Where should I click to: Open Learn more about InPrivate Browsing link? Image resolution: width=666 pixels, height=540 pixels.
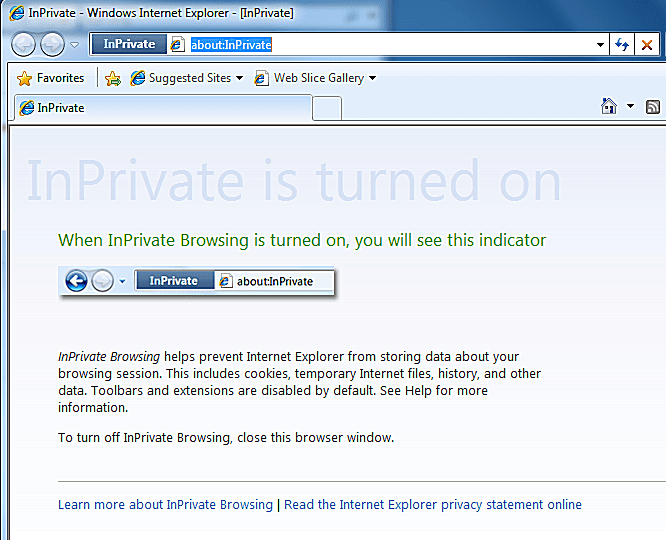coord(165,504)
